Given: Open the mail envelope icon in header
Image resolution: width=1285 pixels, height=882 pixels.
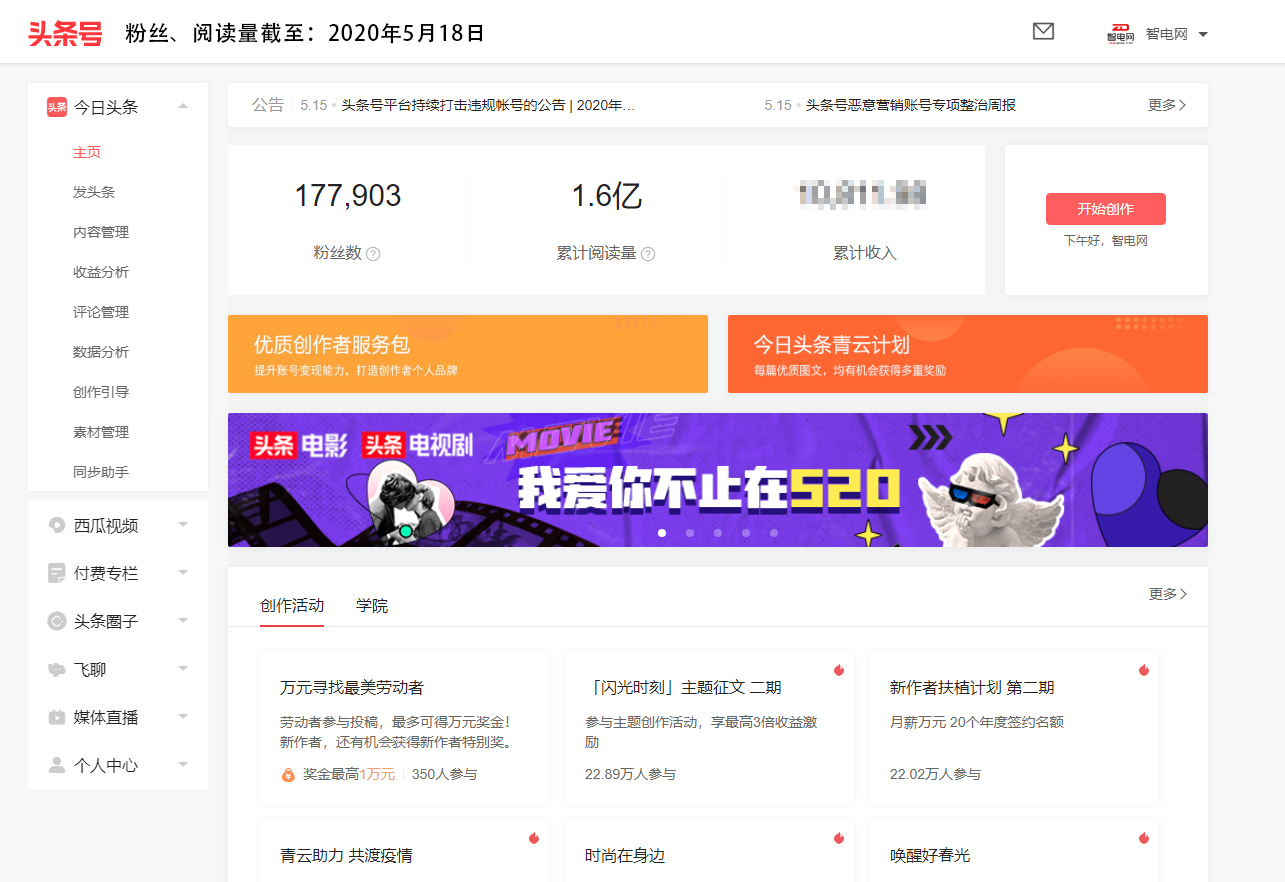Looking at the screenshot, I should [1043, 32].
